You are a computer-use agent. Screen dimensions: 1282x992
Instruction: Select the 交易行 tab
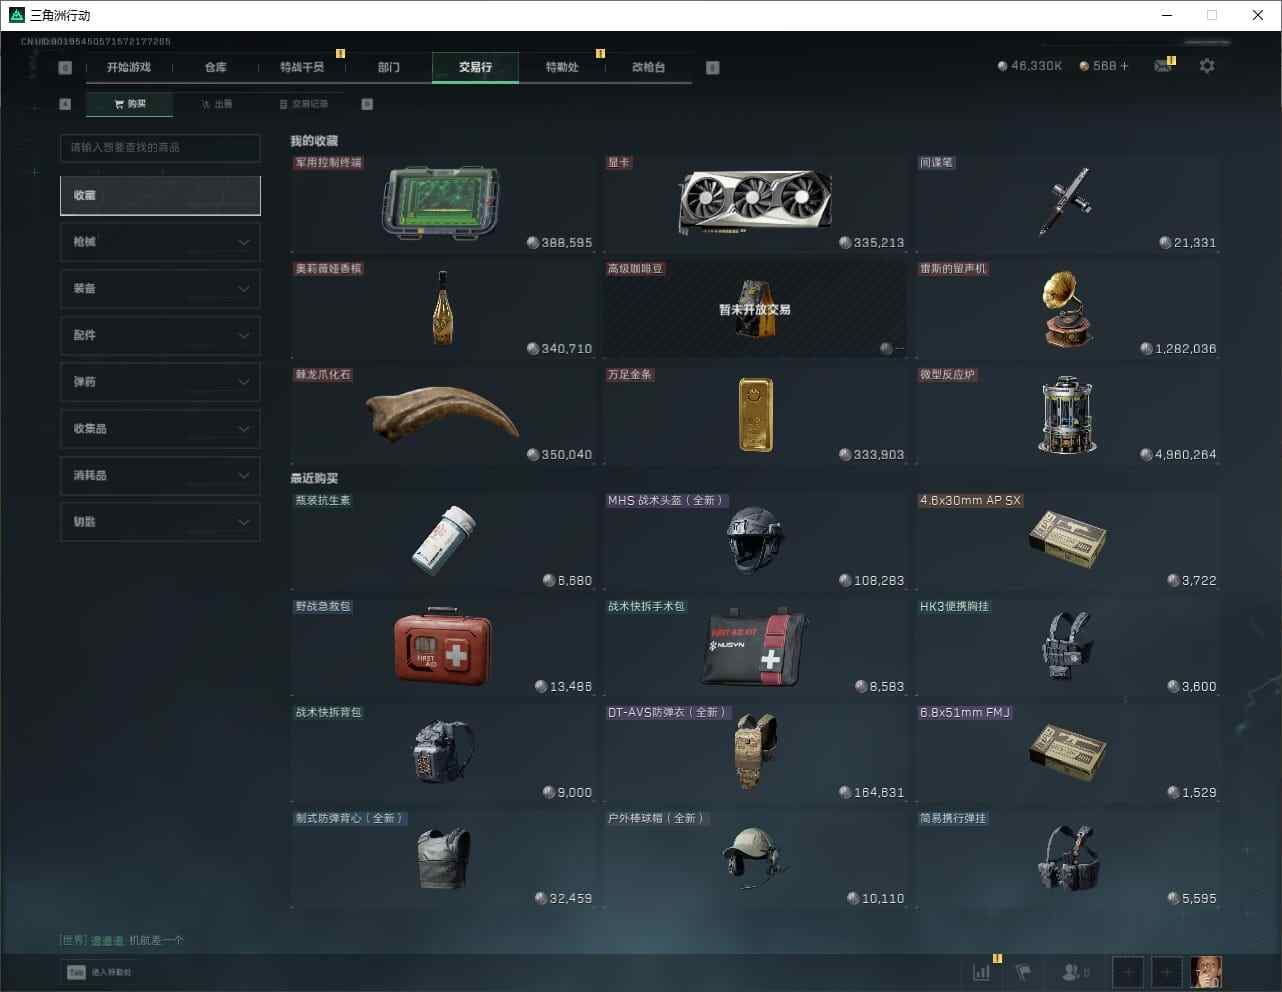475,67
